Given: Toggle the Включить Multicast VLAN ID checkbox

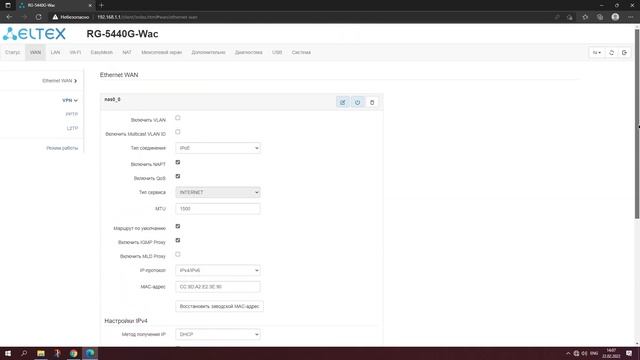Looking at the screenshot, I should point(178,132).
